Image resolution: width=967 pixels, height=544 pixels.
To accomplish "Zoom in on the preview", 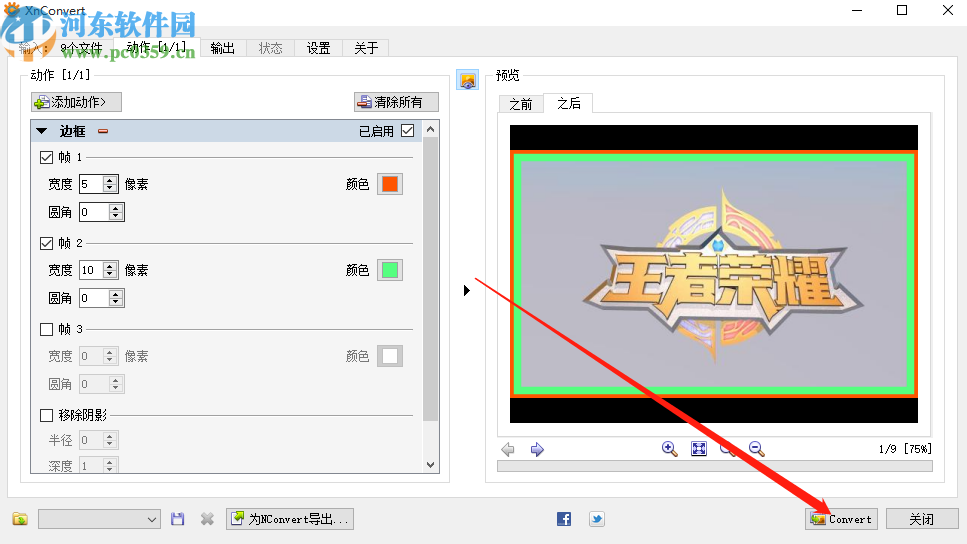I will point(670,449).
